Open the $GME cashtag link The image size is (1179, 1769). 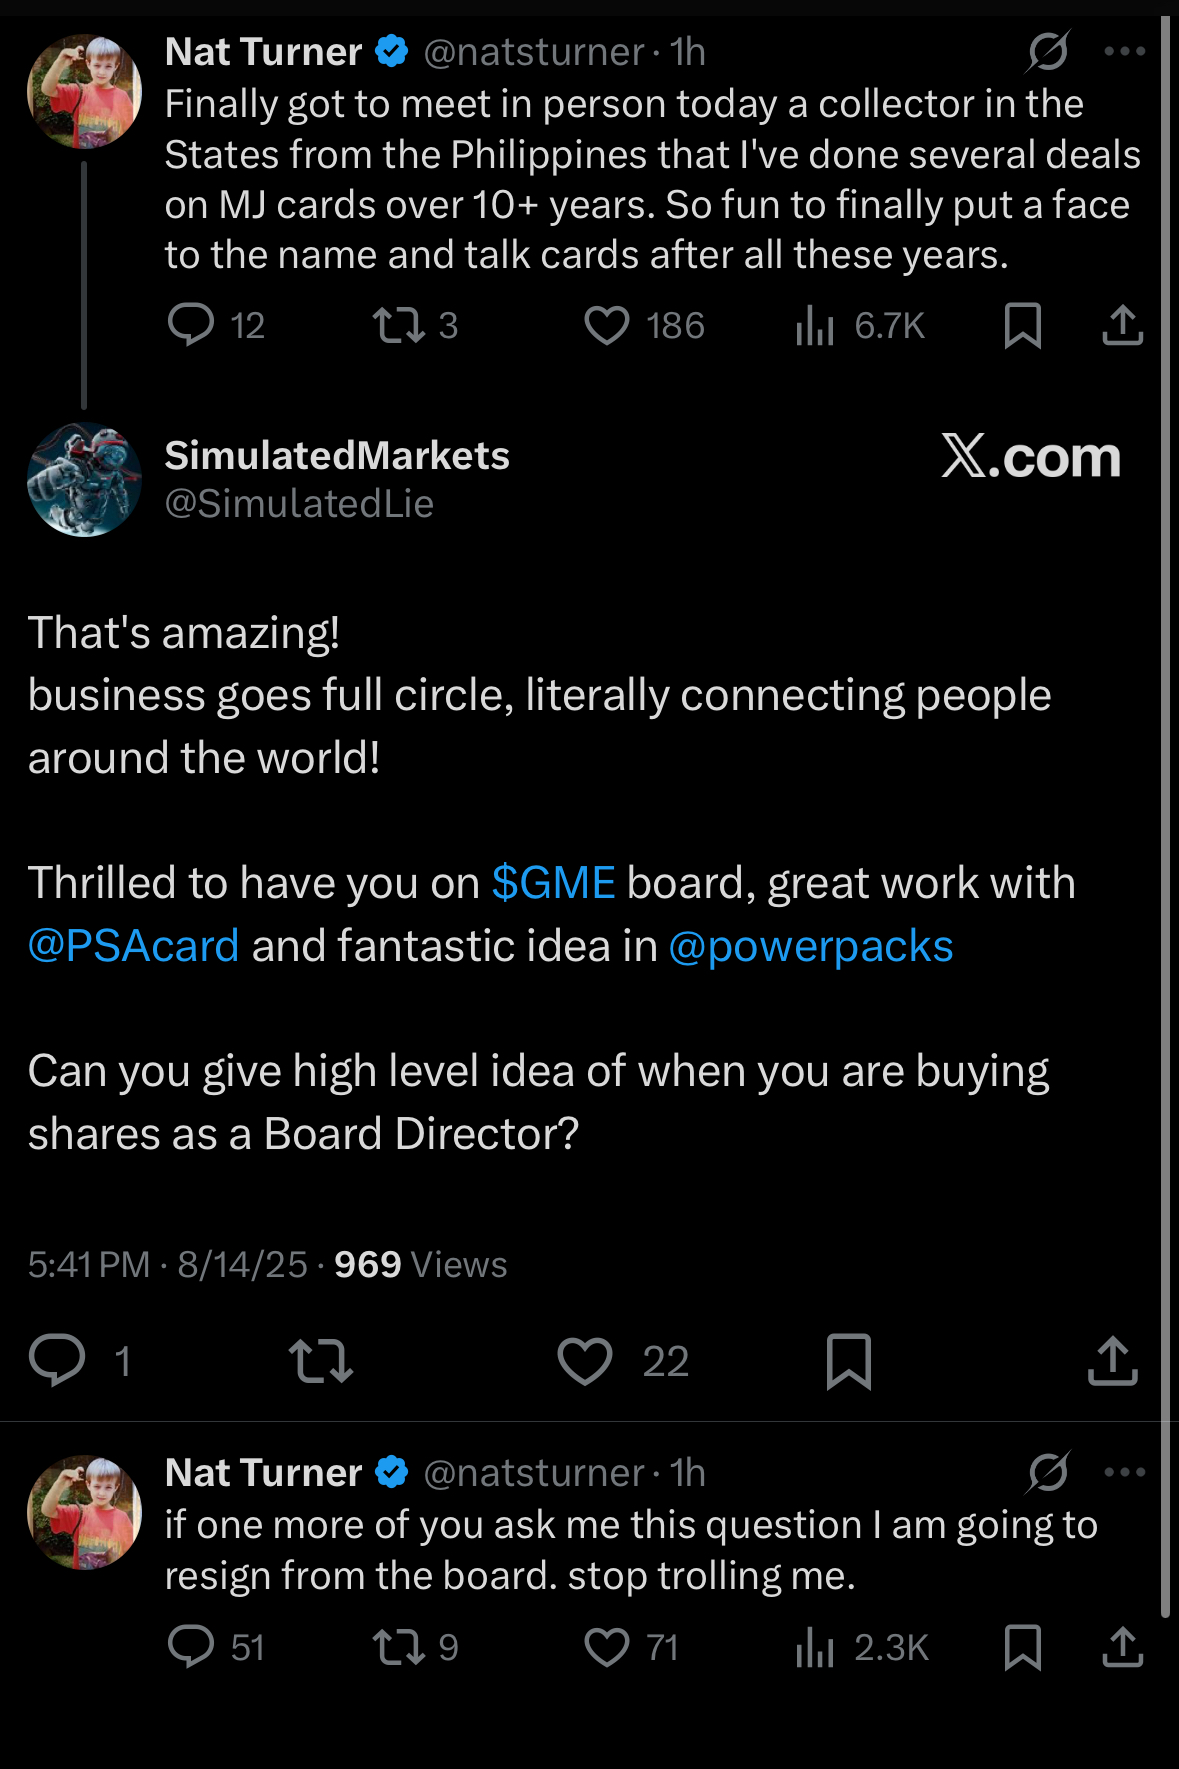pos(553,883)
